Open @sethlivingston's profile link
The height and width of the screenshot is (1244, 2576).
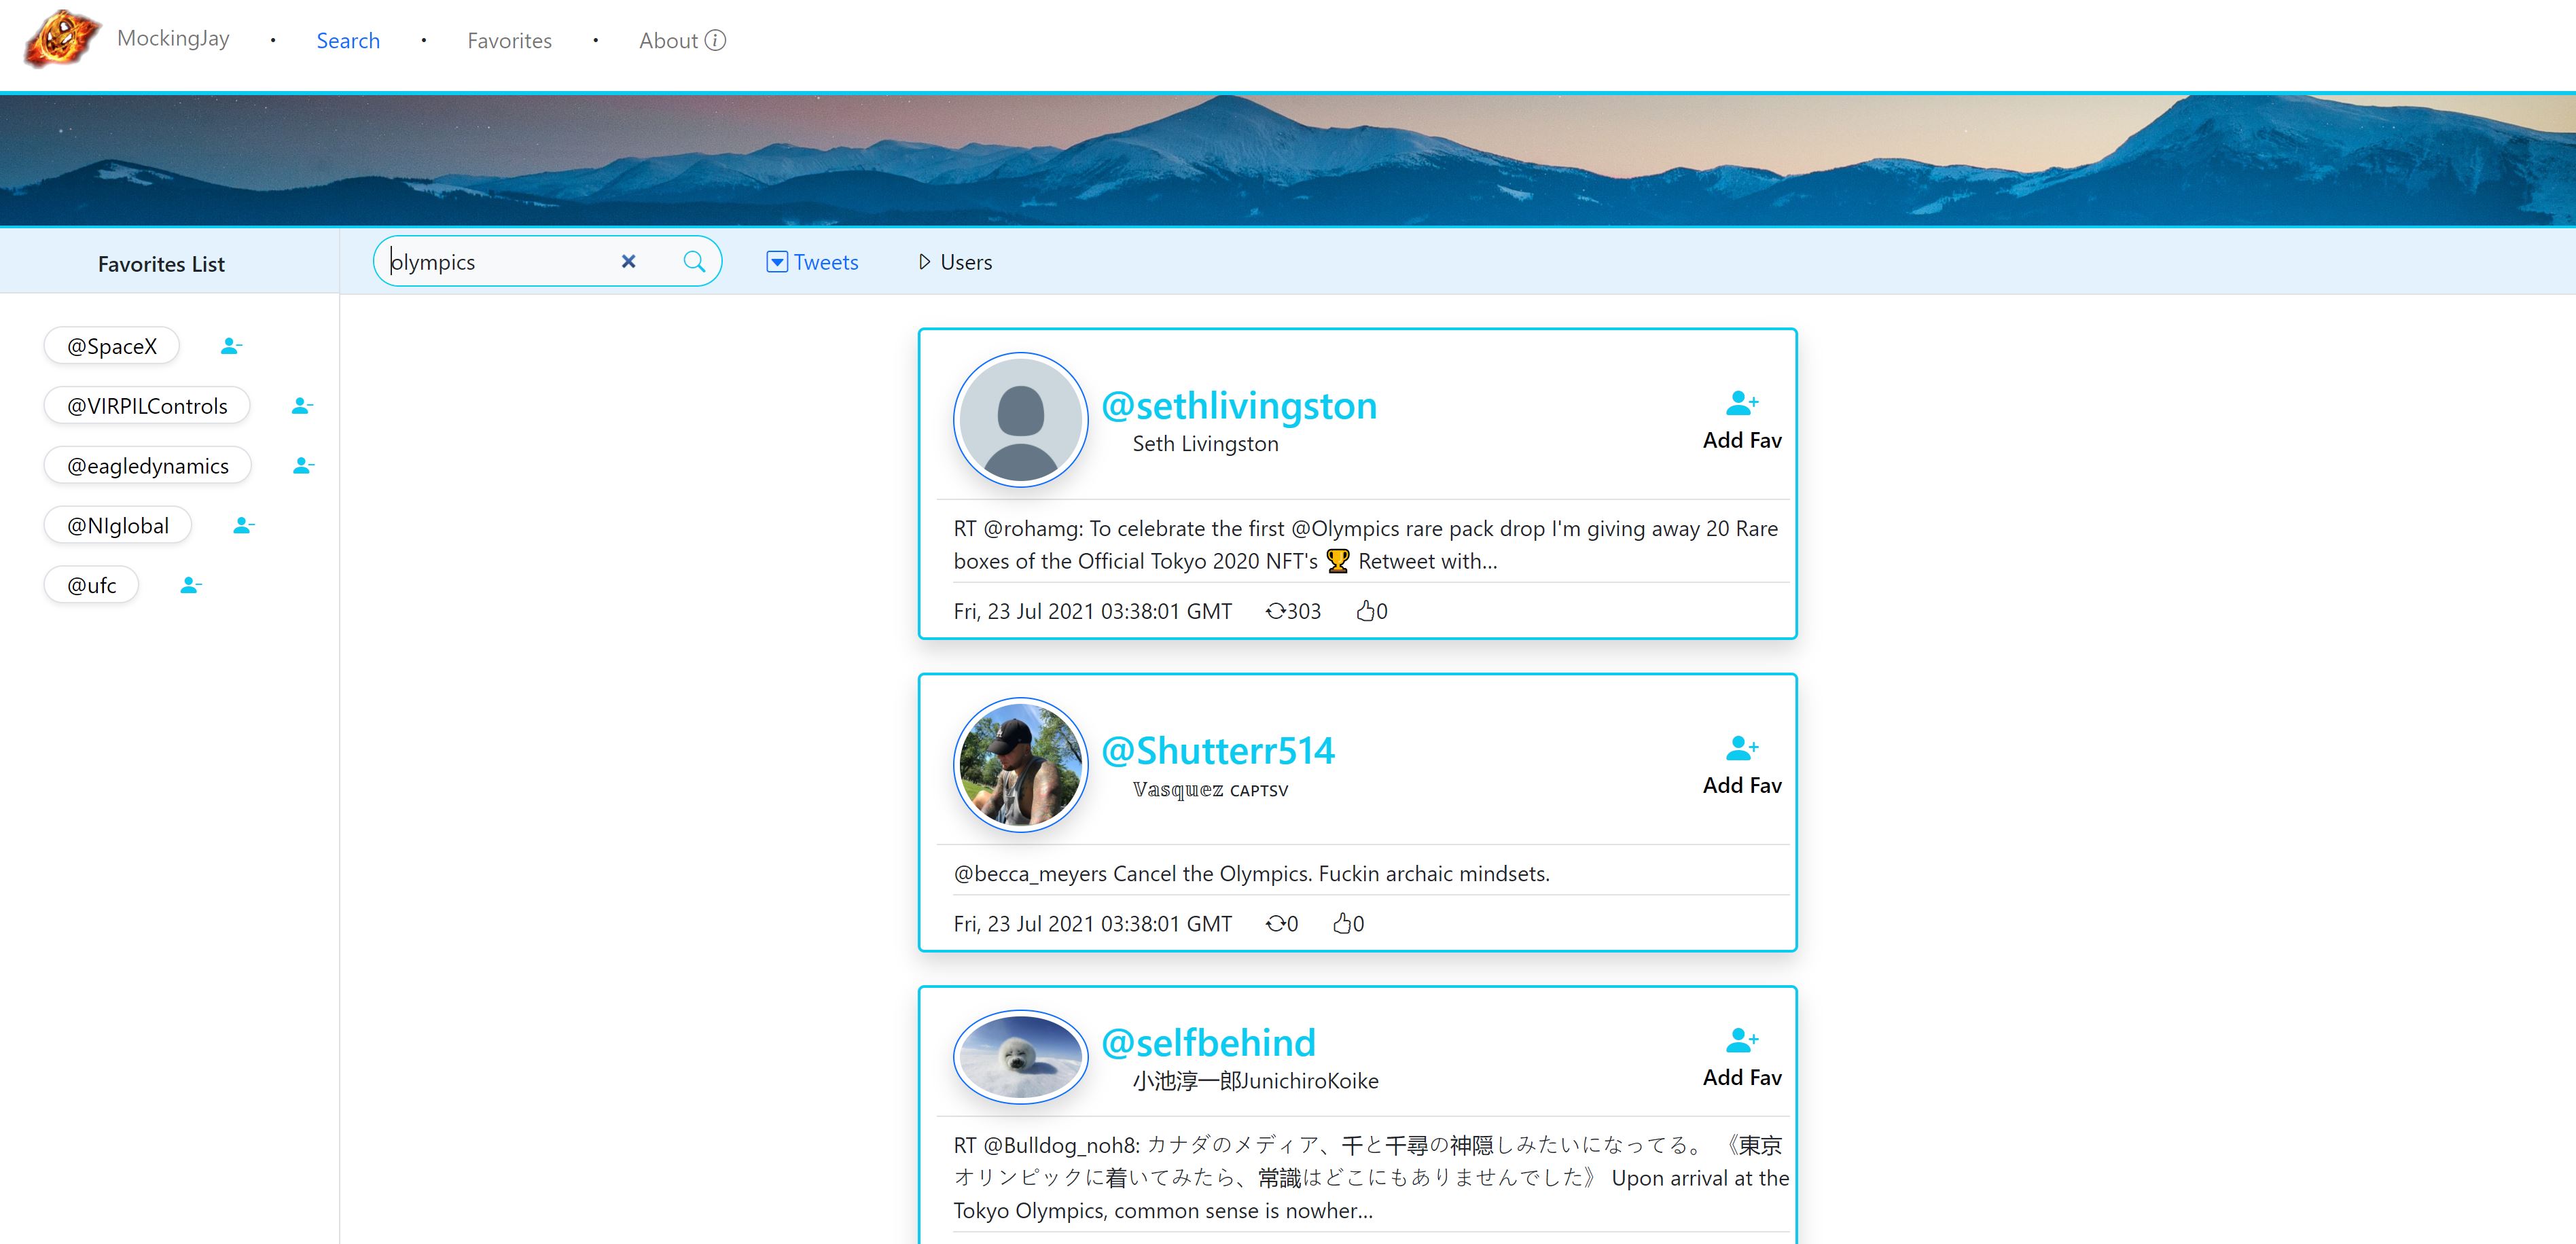click(x=1240, y=405)
